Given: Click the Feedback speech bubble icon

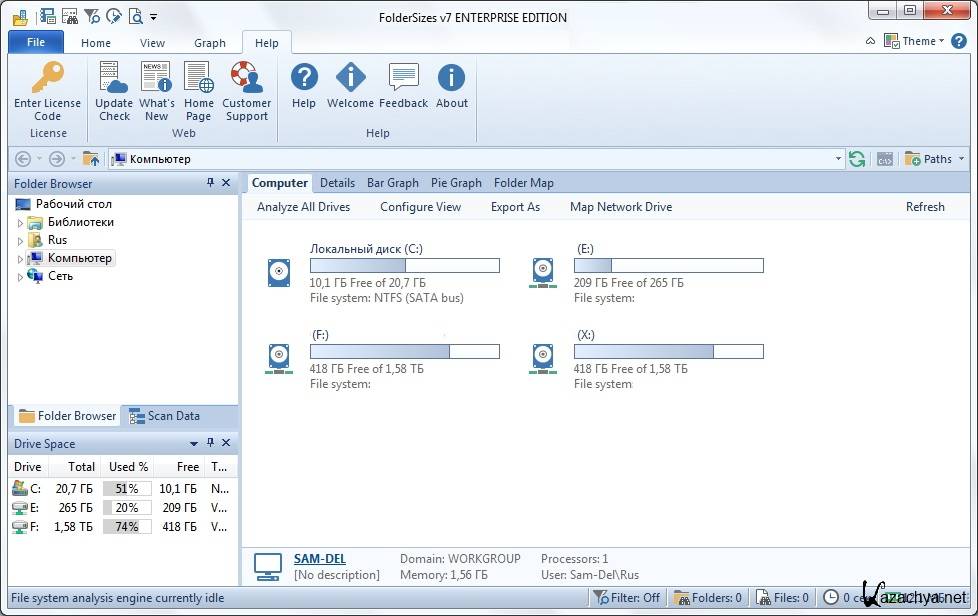Looking at the screenshot, I should pos(403,78).
